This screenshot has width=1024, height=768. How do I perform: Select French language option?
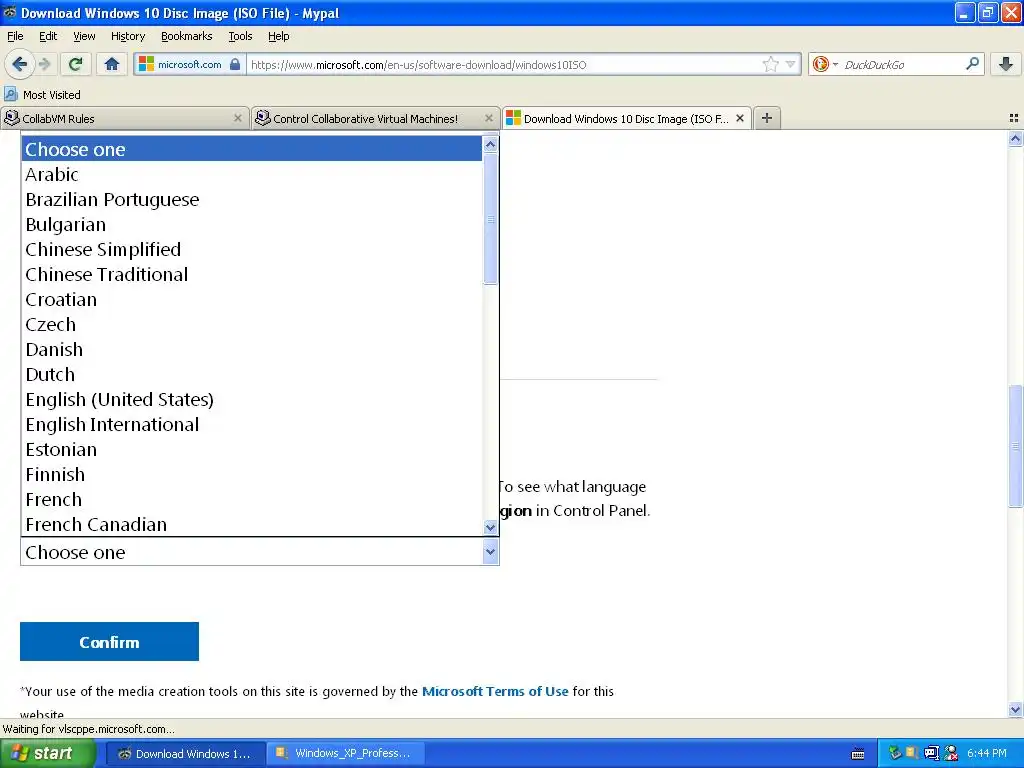[x=252, y=500]
